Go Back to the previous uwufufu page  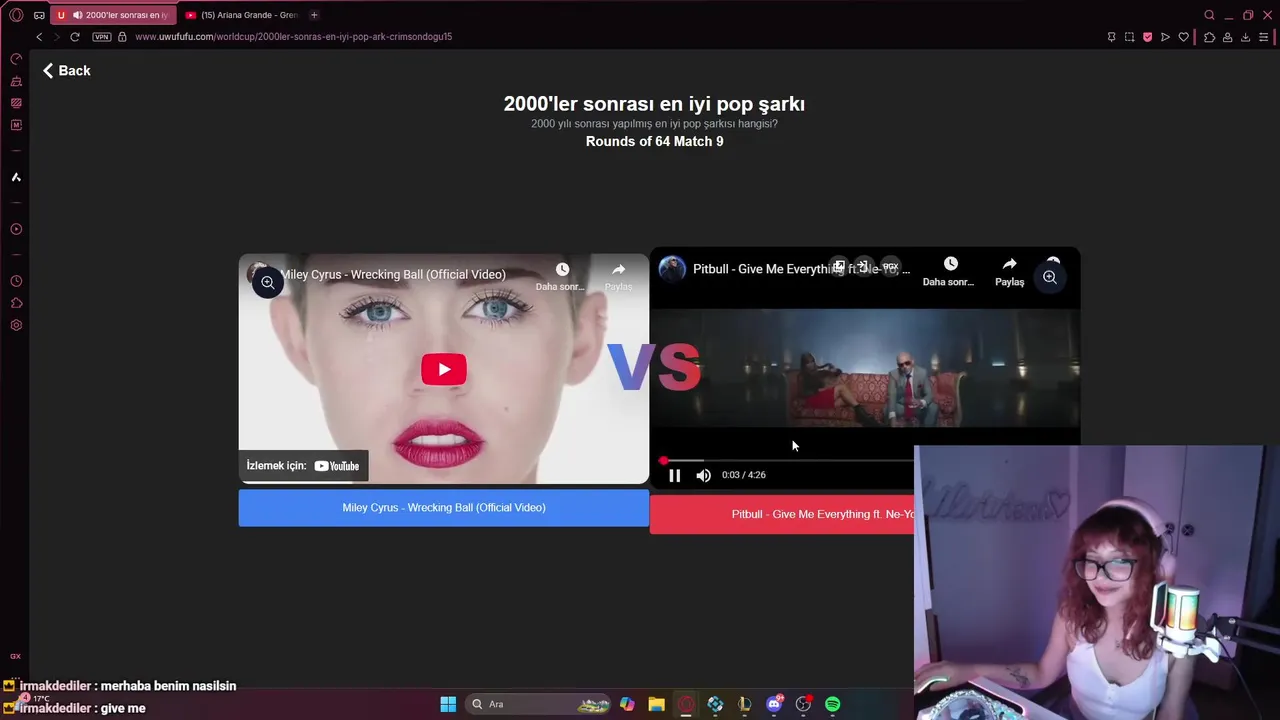tap(66, 71)
